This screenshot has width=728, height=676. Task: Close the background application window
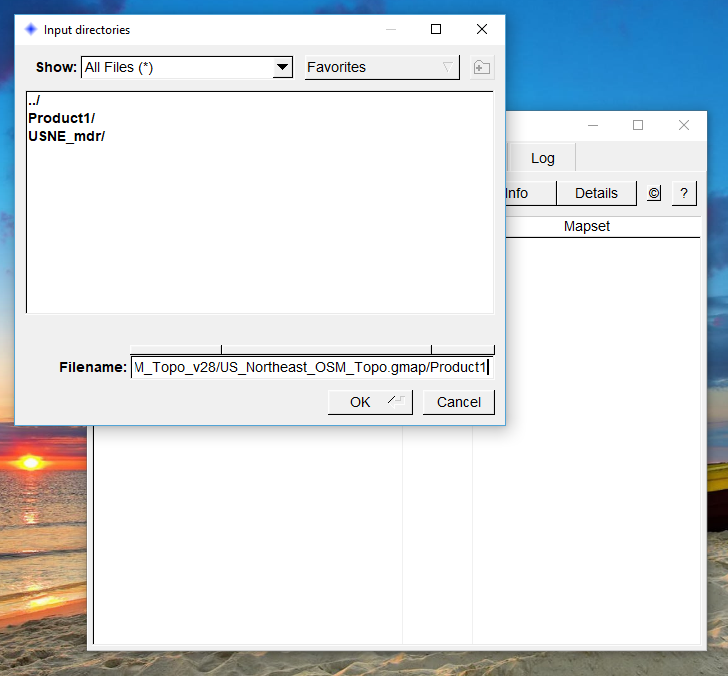[684, 125]
